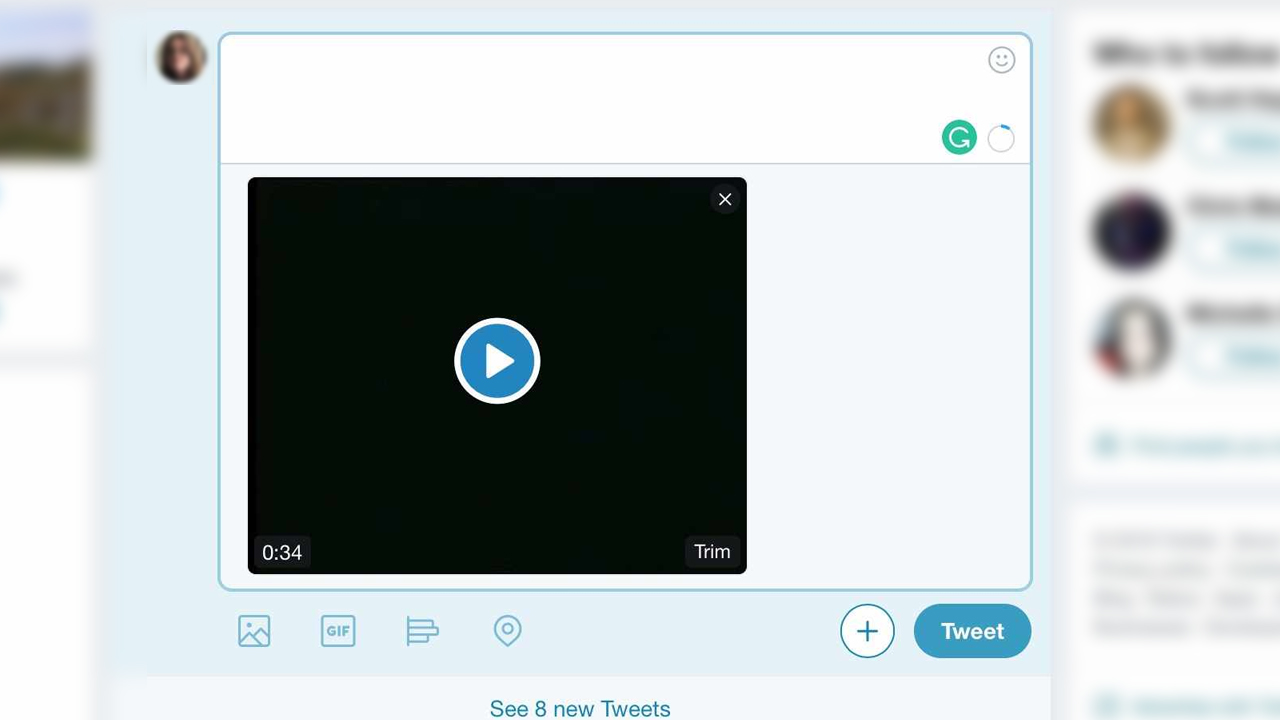Post with the Tweet button
The width and height of the screenshot is (1280, 720).
point(972,631)
